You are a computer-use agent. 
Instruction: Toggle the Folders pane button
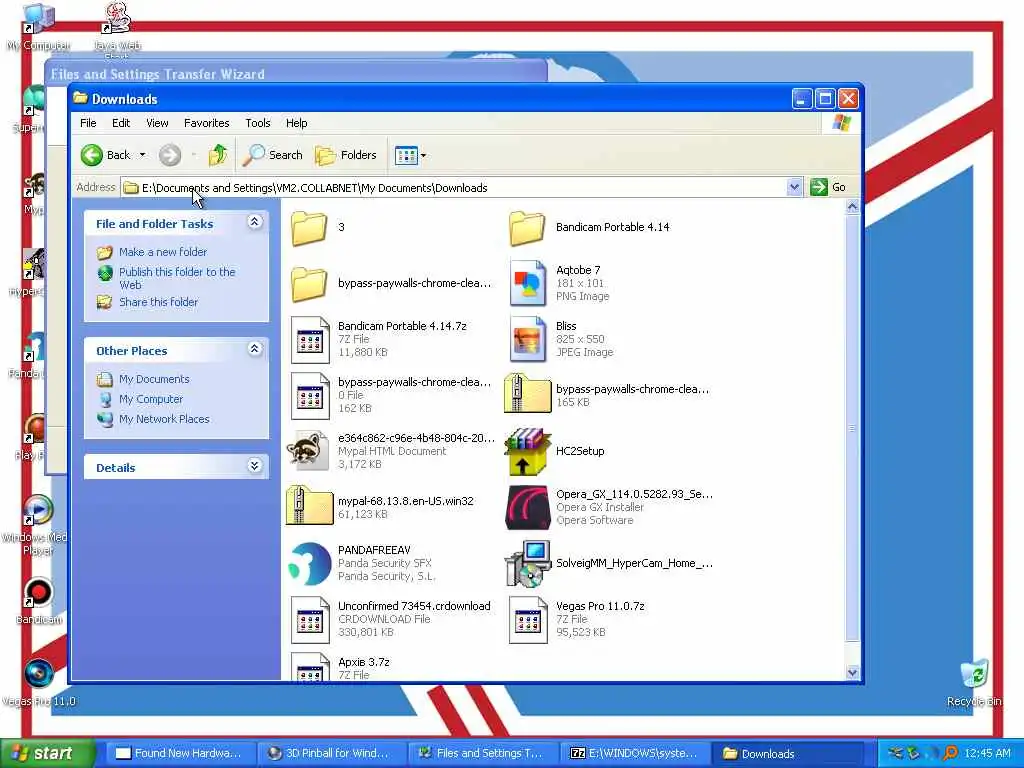click(346, 155)
